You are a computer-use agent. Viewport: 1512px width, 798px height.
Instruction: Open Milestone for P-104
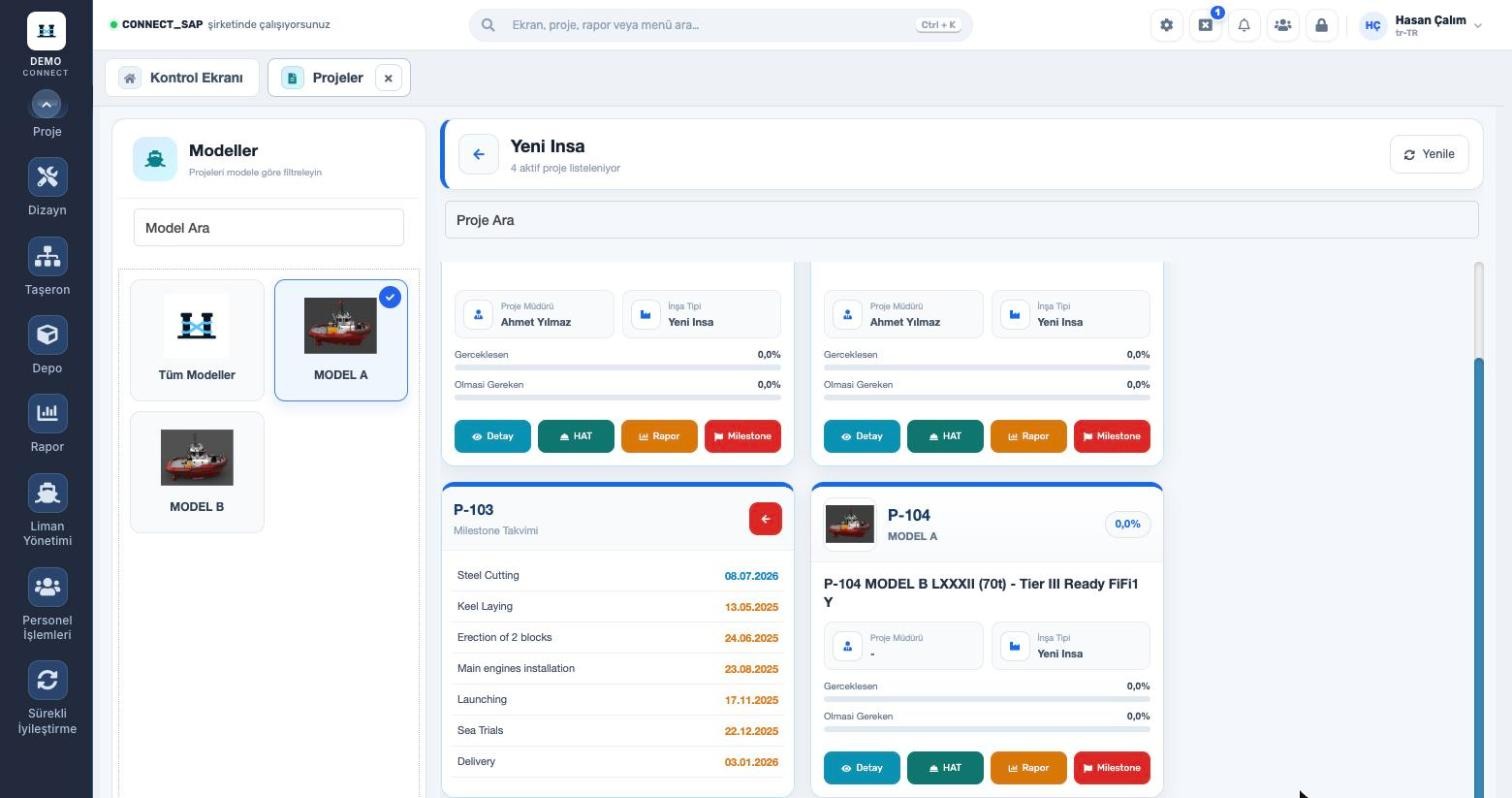(x=1112, y=768)
